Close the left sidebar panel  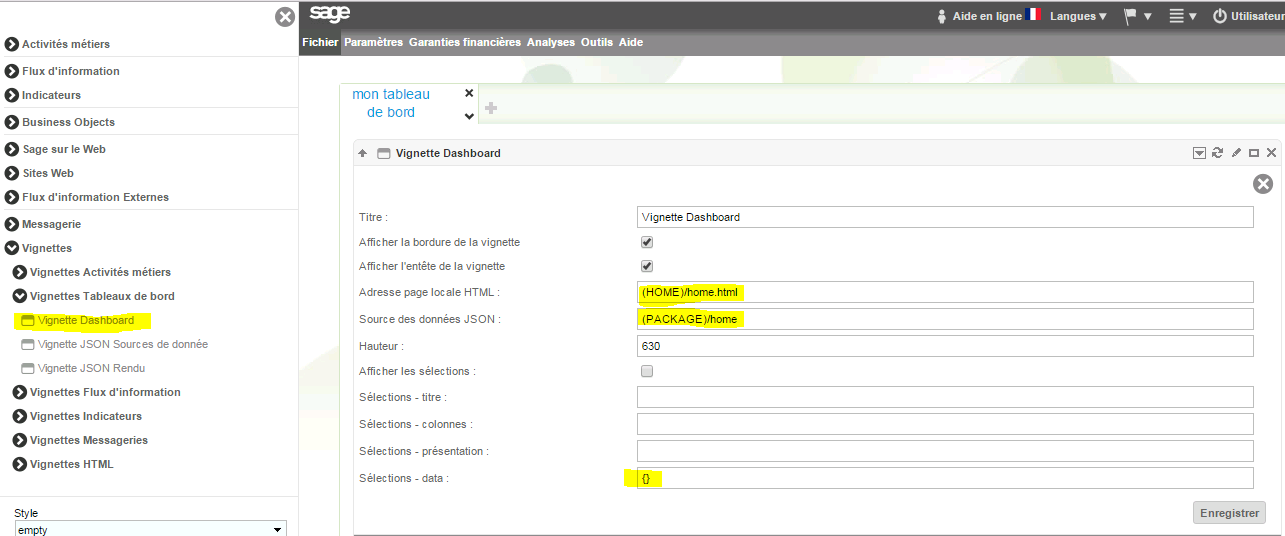point(285,16)
